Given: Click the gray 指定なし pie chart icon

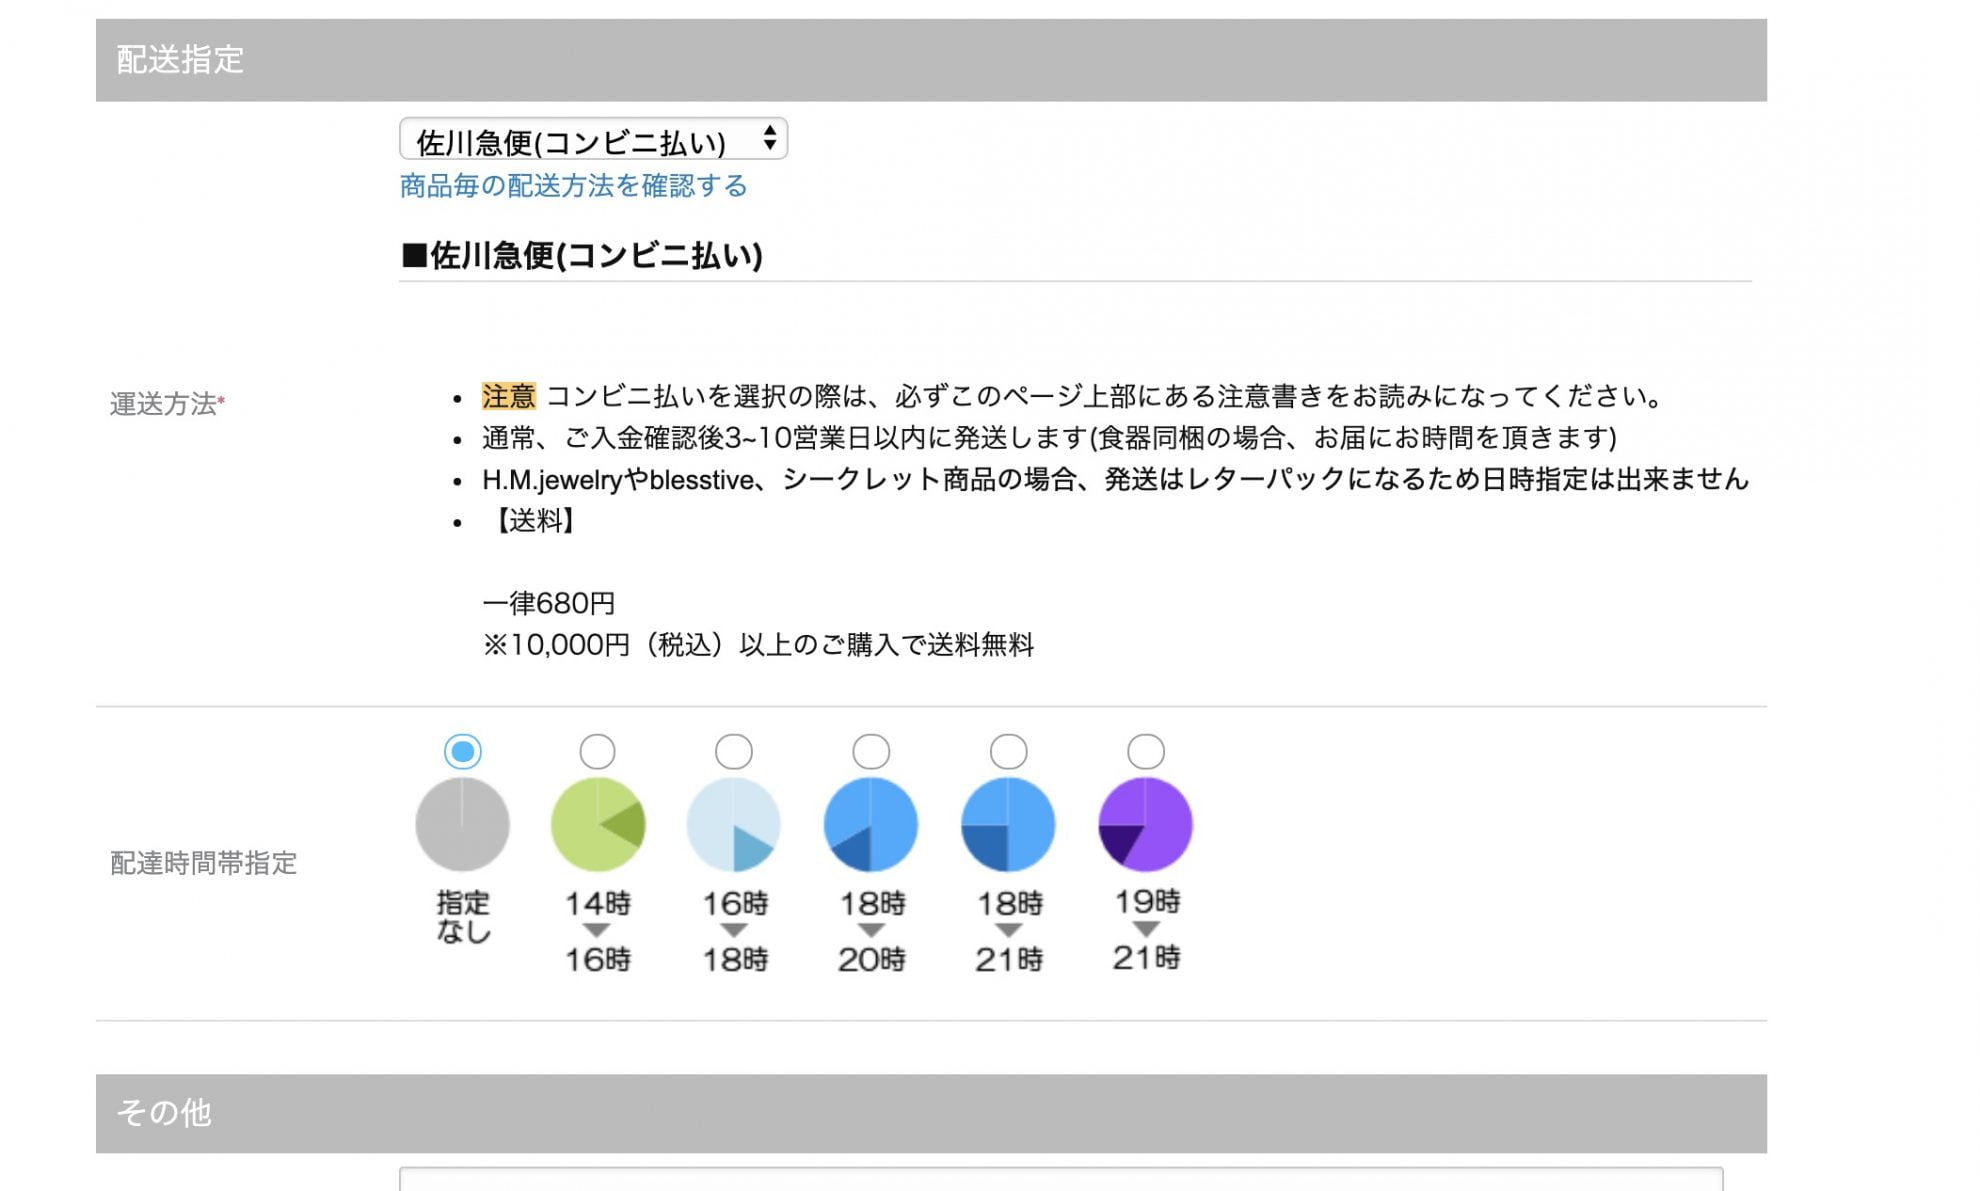Looking at the screenshot, I should [x=462, y=824].
